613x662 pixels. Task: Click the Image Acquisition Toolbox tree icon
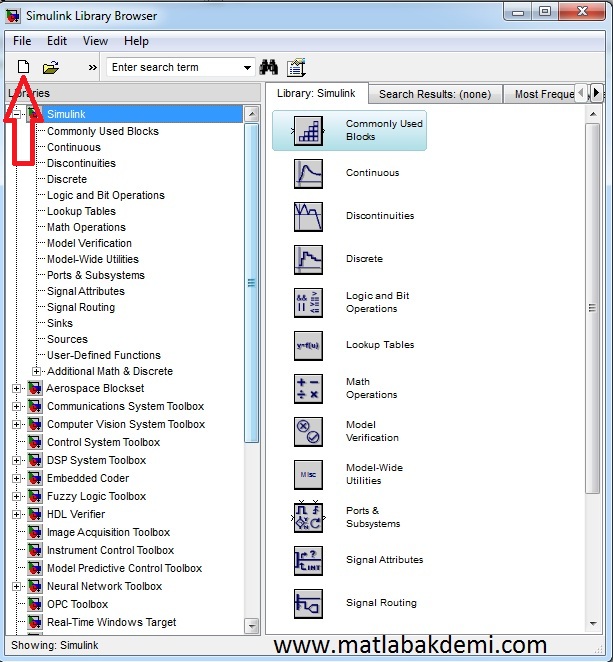coord(35,532)
